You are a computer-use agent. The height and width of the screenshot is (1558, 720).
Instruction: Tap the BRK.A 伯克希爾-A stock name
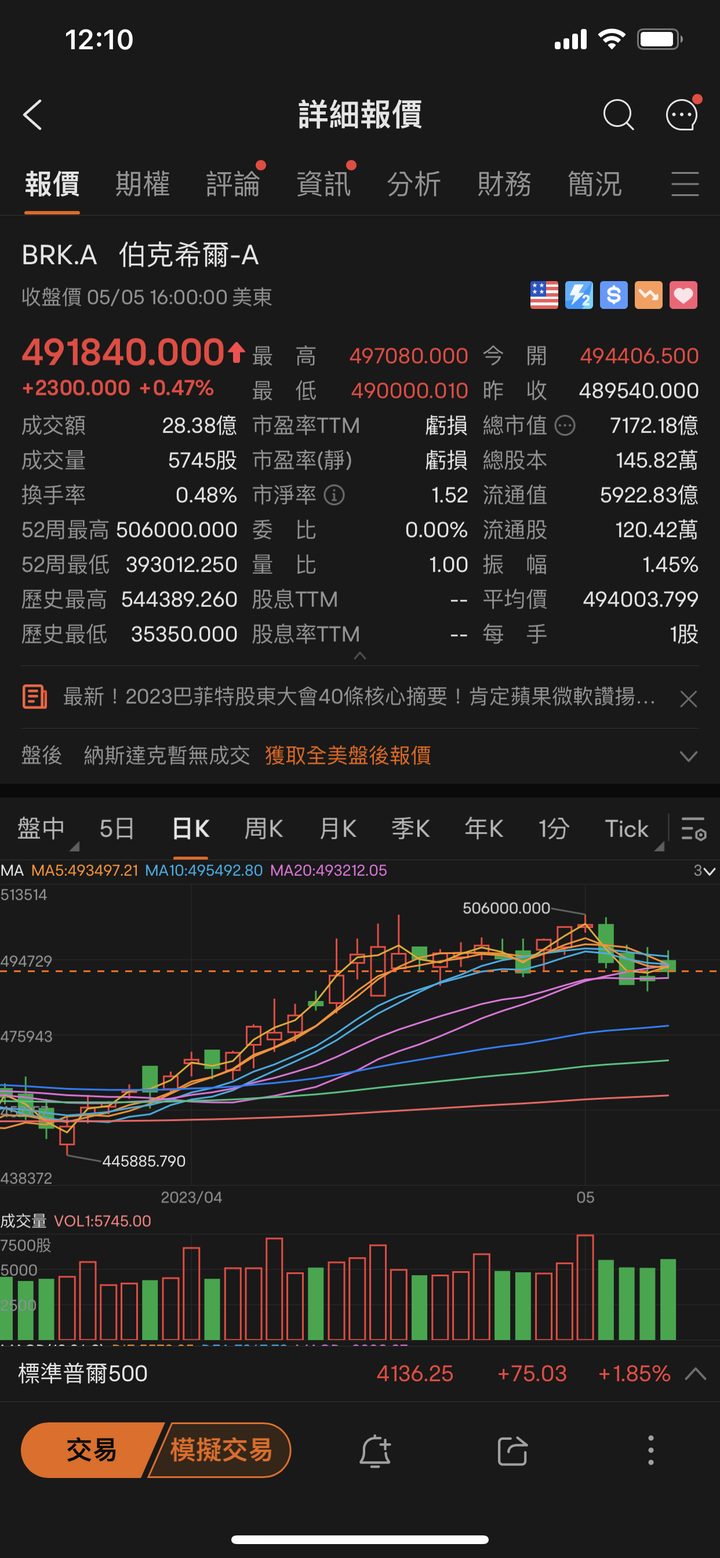[x=140, y=256]
